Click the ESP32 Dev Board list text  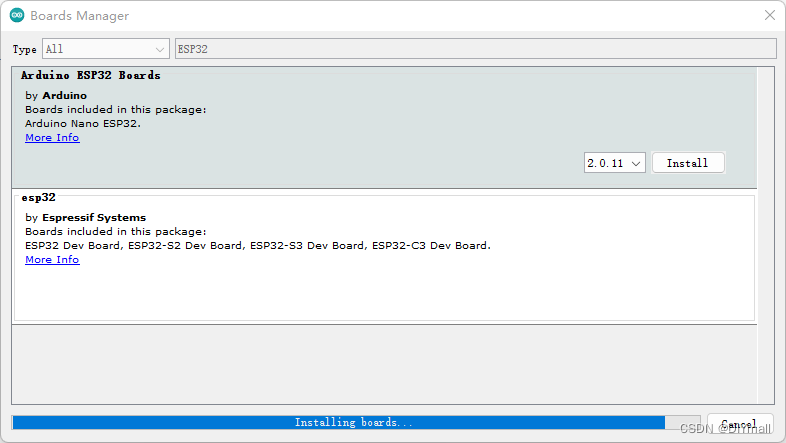coord(258,246)
